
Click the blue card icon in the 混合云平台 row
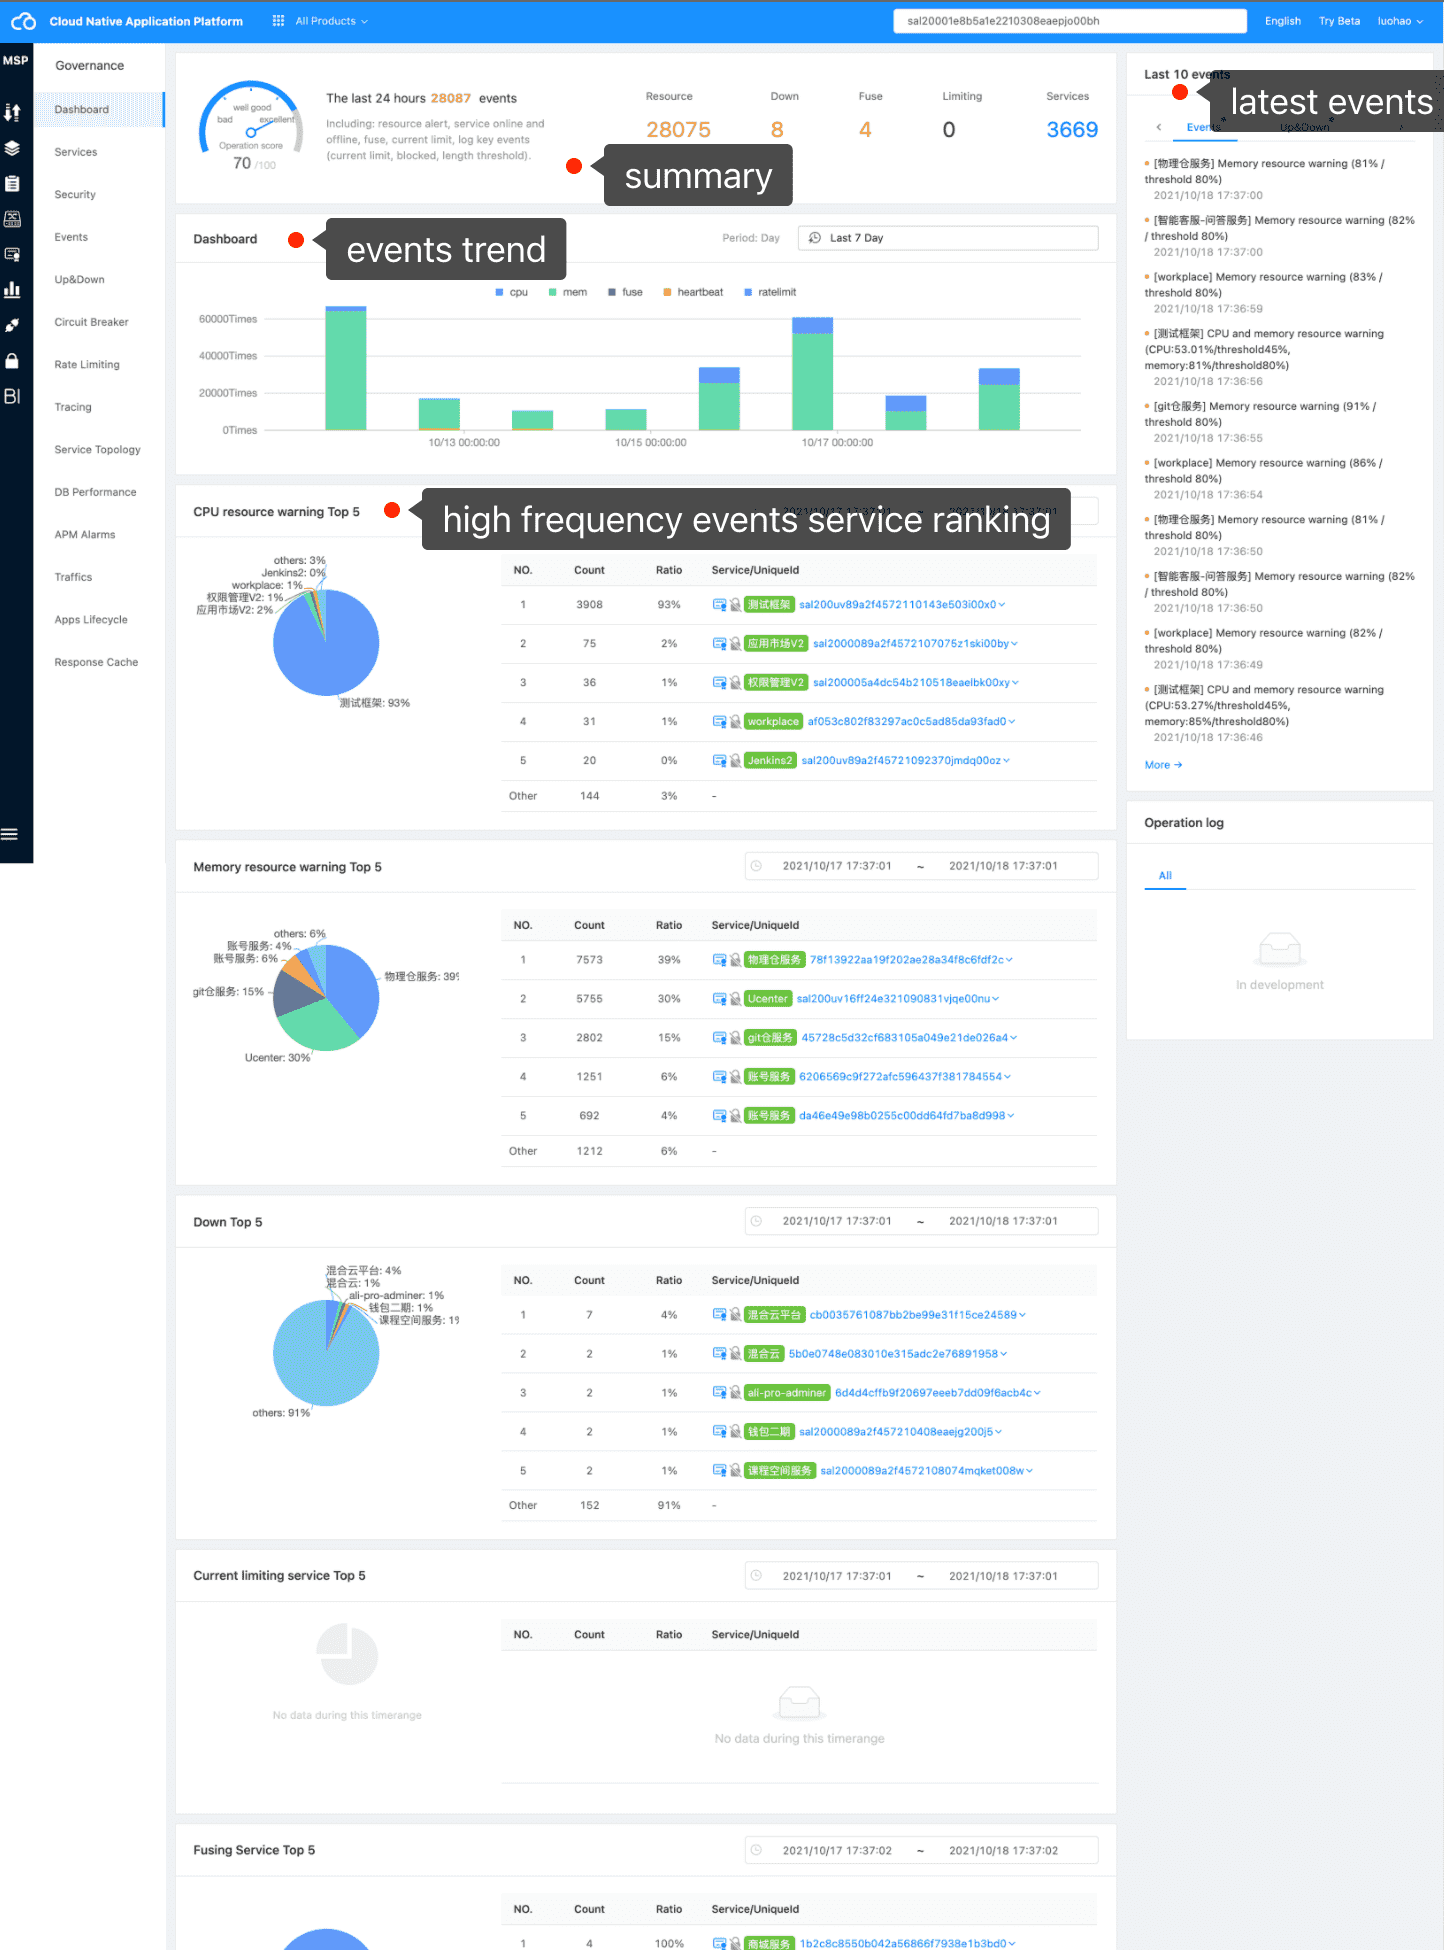click(719, 1315)
